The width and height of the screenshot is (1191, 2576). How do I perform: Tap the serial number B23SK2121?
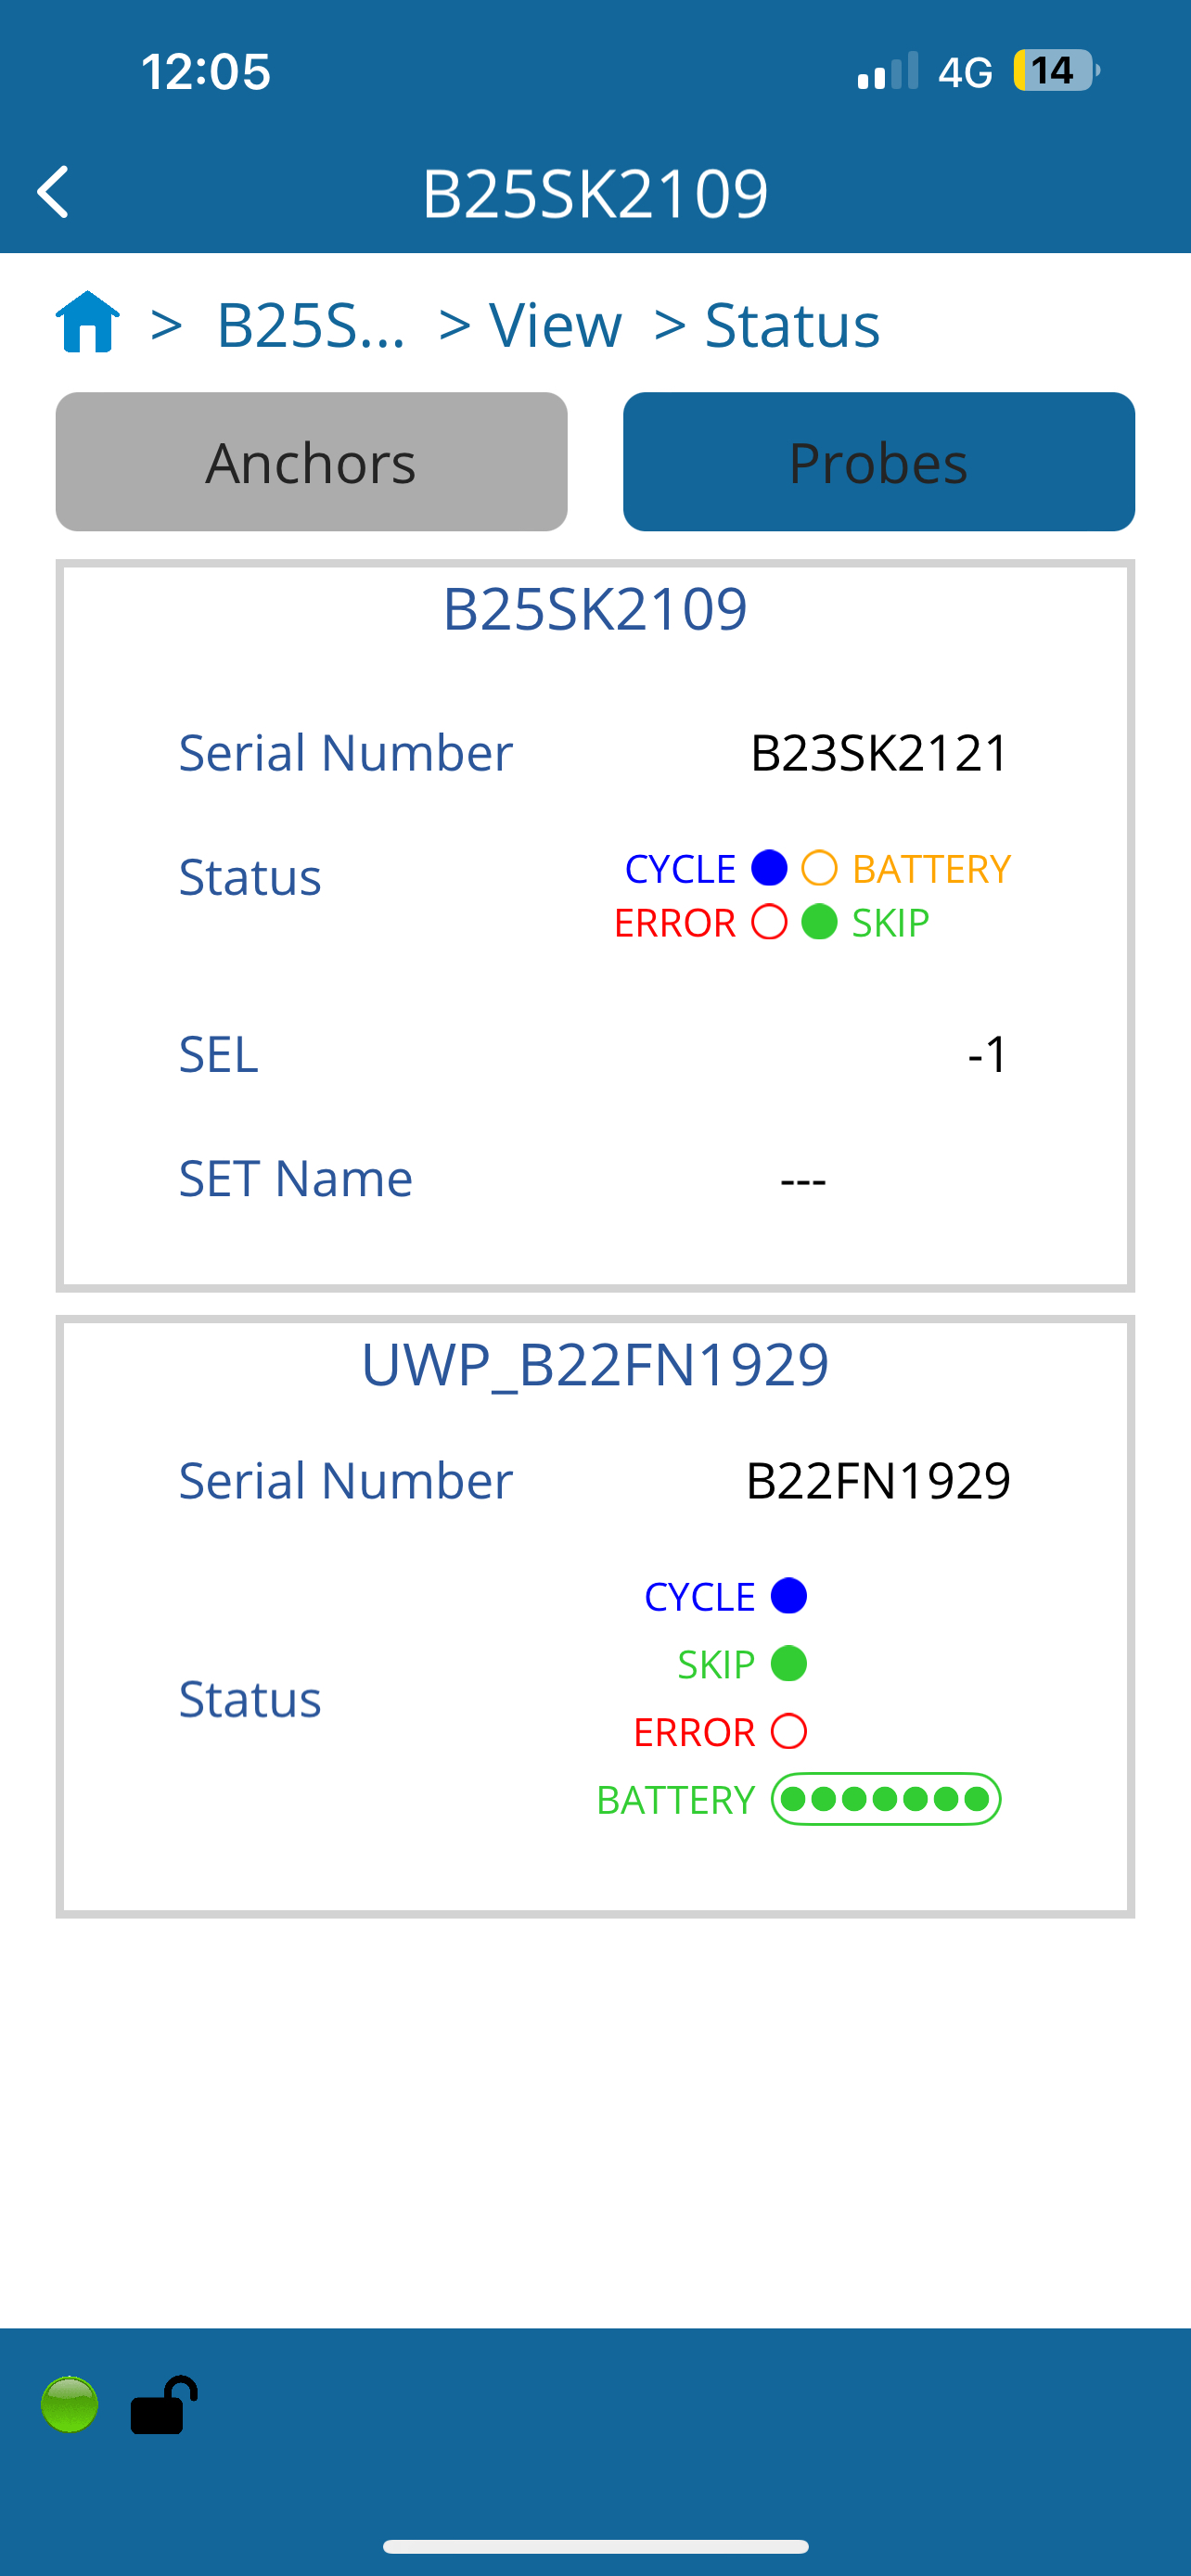click(x=879, y=753)
